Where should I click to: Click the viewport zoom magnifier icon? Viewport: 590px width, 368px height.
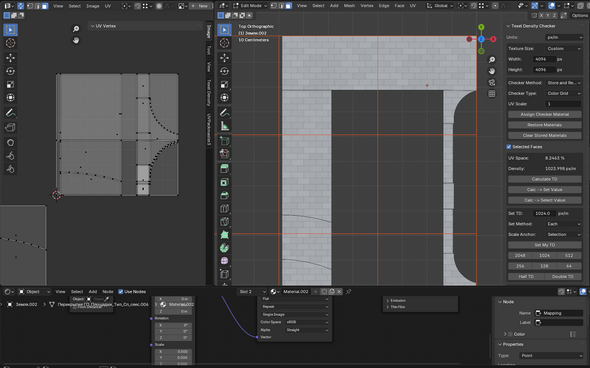point(492,60)
